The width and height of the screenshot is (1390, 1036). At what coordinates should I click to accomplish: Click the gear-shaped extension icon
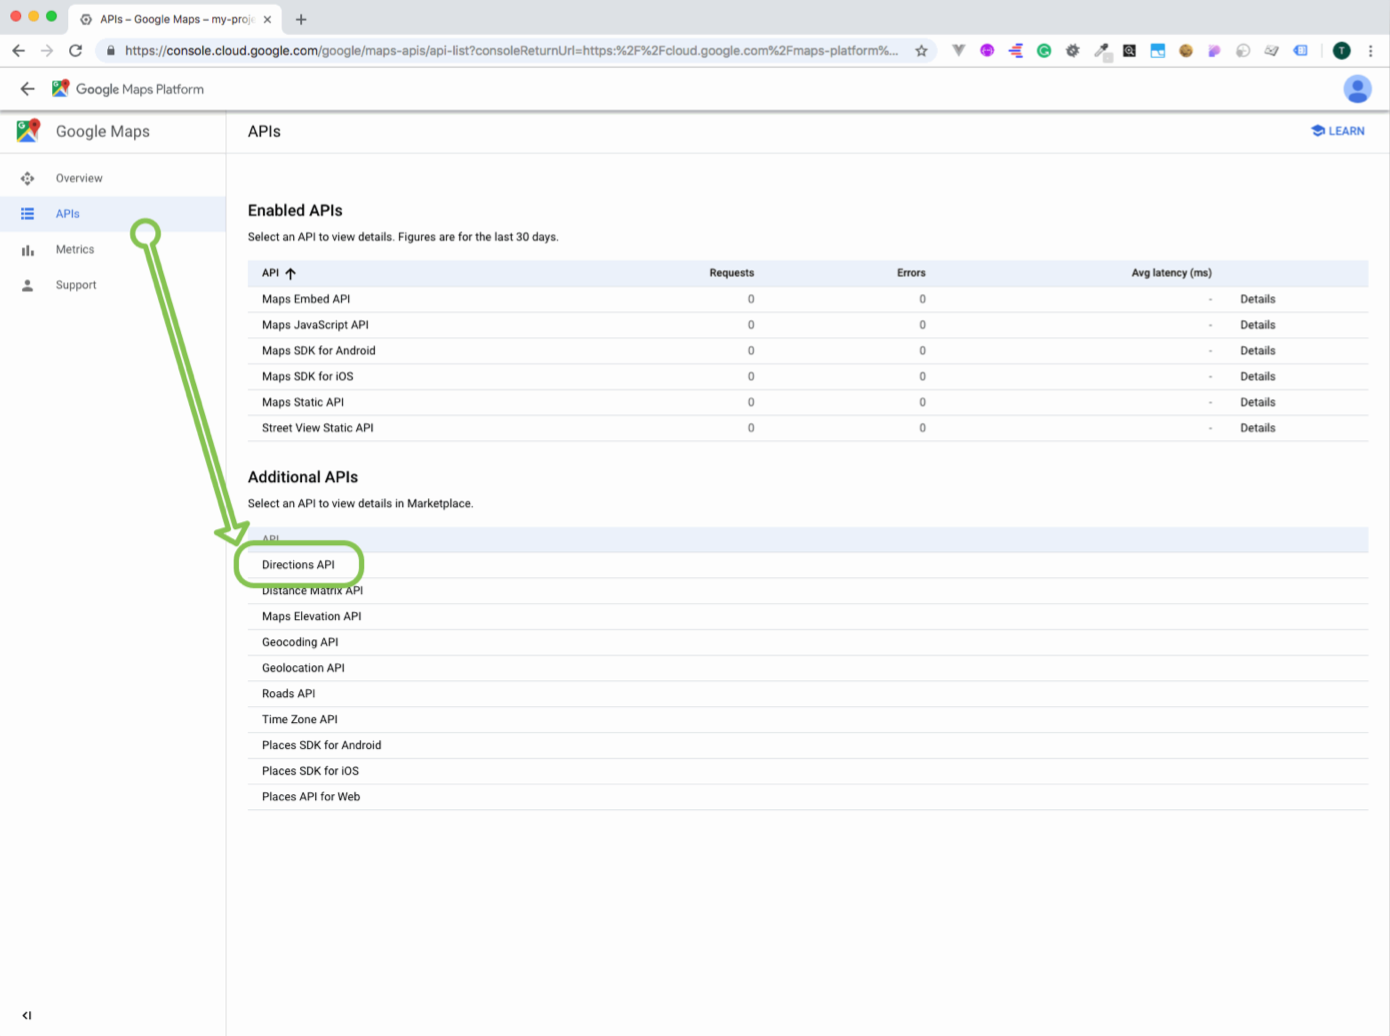(x=1072, y=50)
